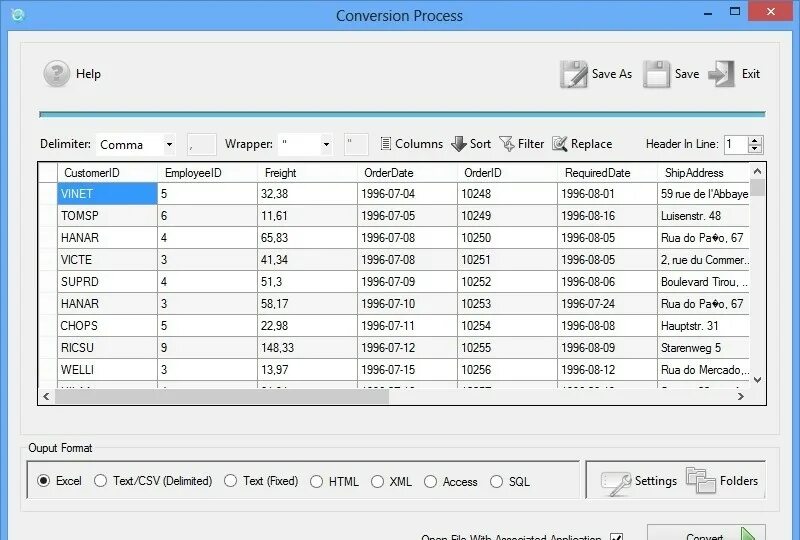Click the OrderDate column header
The image size is (800, 540).
(407, 173)
